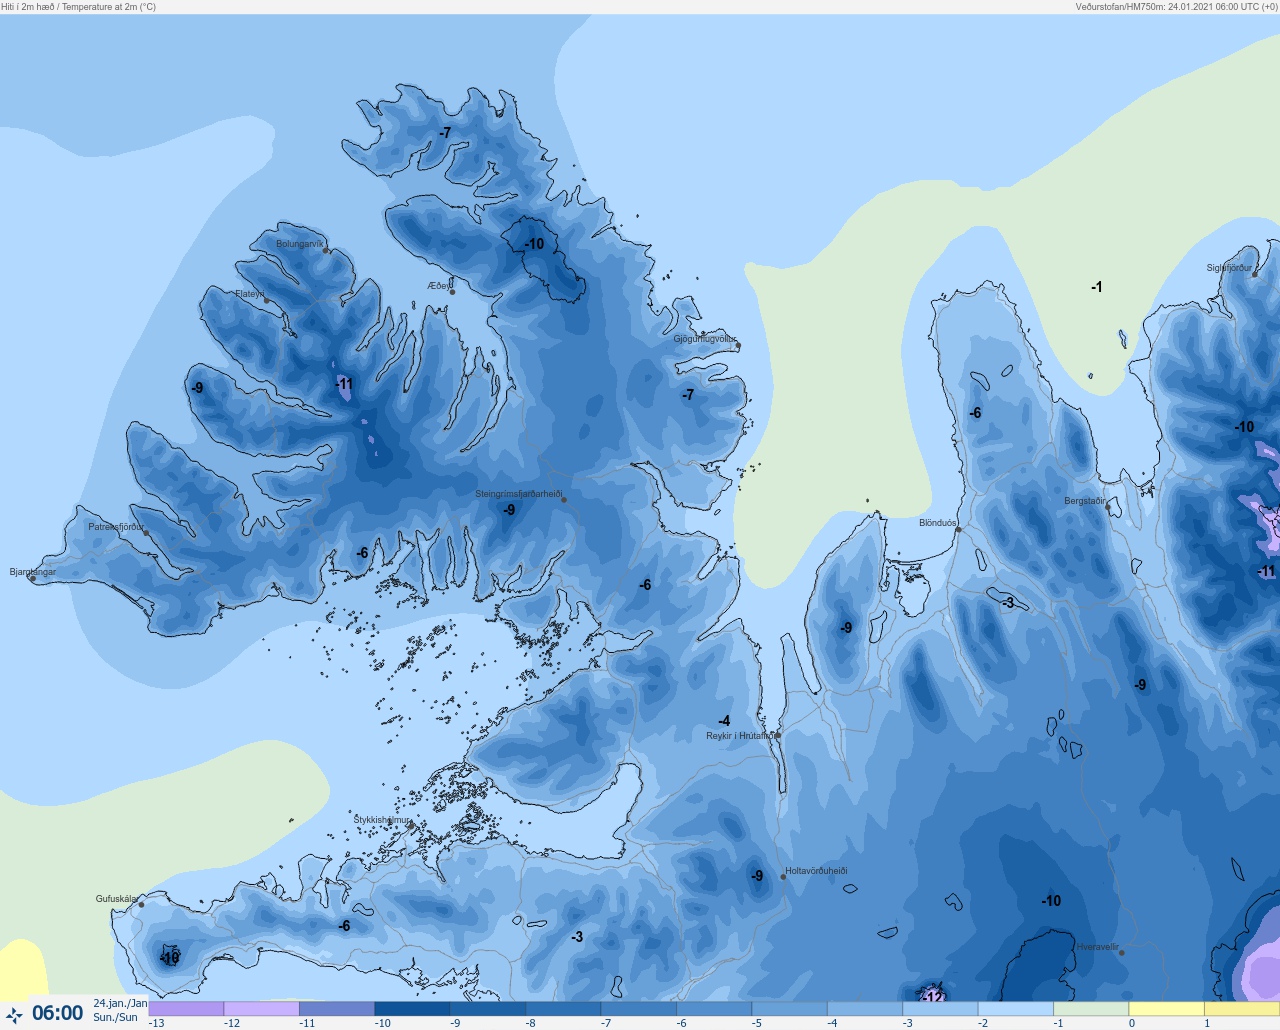The width and height of the screenshot is (1280, 1030).
Task: Click the Siglufjörður station label
Action: click(x=1229, y=268)
